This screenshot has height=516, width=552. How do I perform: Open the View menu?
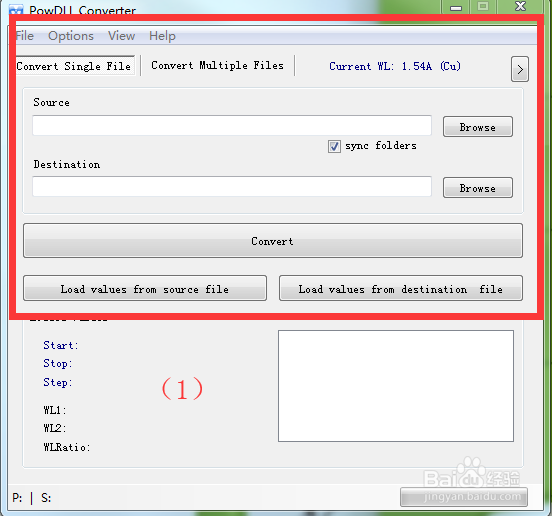point(121,36)
